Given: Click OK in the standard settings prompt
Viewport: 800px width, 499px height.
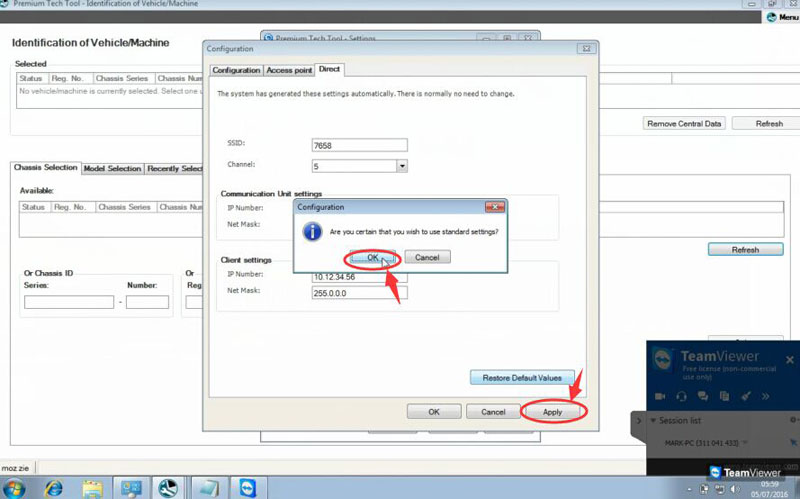Looking at the screenshot, I should pyautogui.click(x=372, y=257).
